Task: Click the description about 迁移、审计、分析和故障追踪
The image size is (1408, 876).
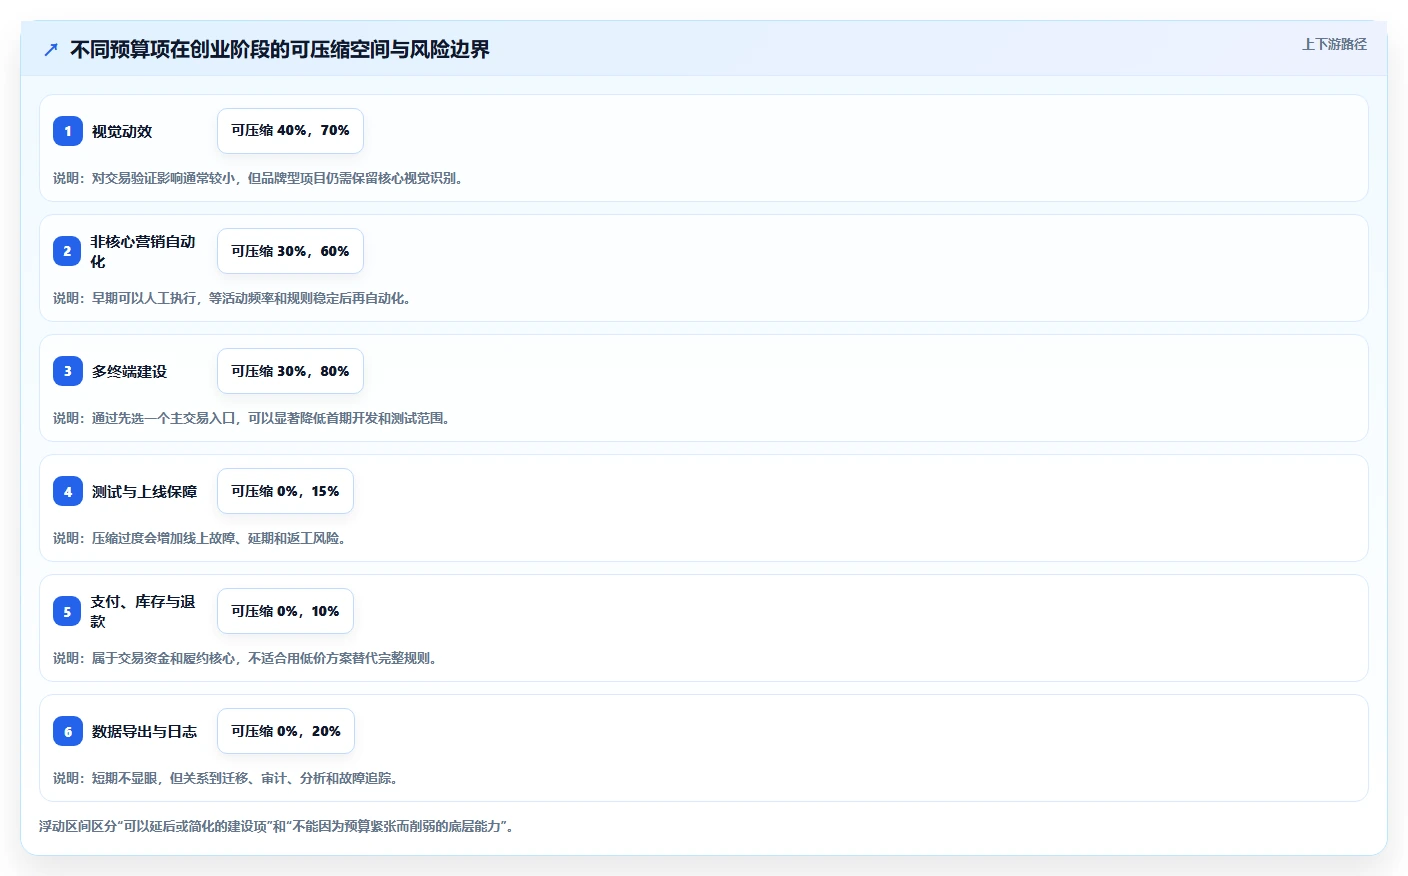Action: (x=226, y=778)
